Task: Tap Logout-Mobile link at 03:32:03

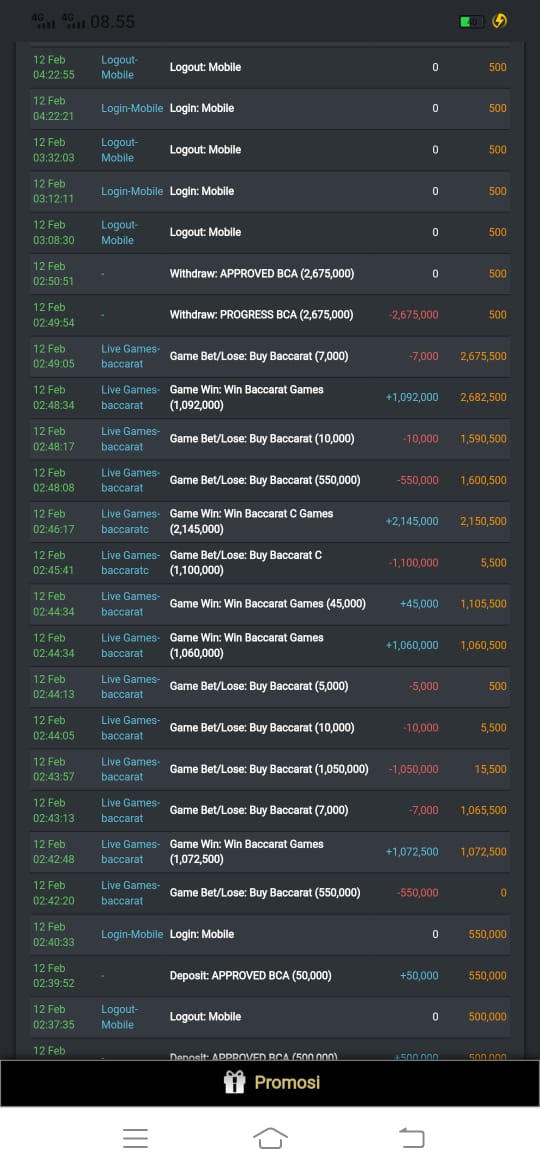Action: (118, 150)
